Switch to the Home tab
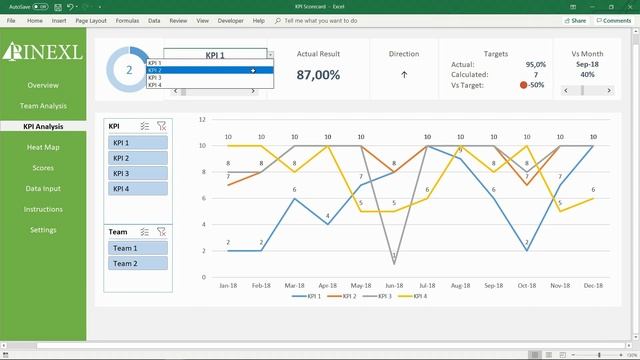This screenshot has height=360, width=640. click(35, 20)
